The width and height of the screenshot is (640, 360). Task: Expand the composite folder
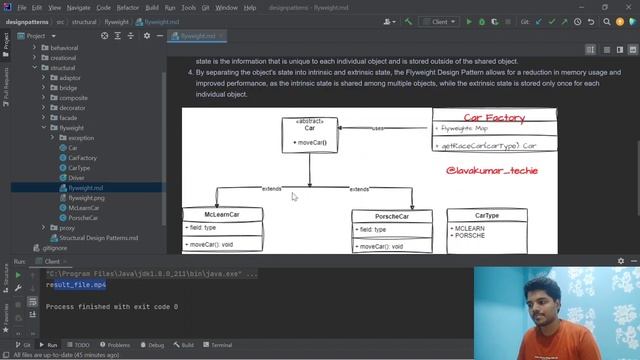(44, 98)
